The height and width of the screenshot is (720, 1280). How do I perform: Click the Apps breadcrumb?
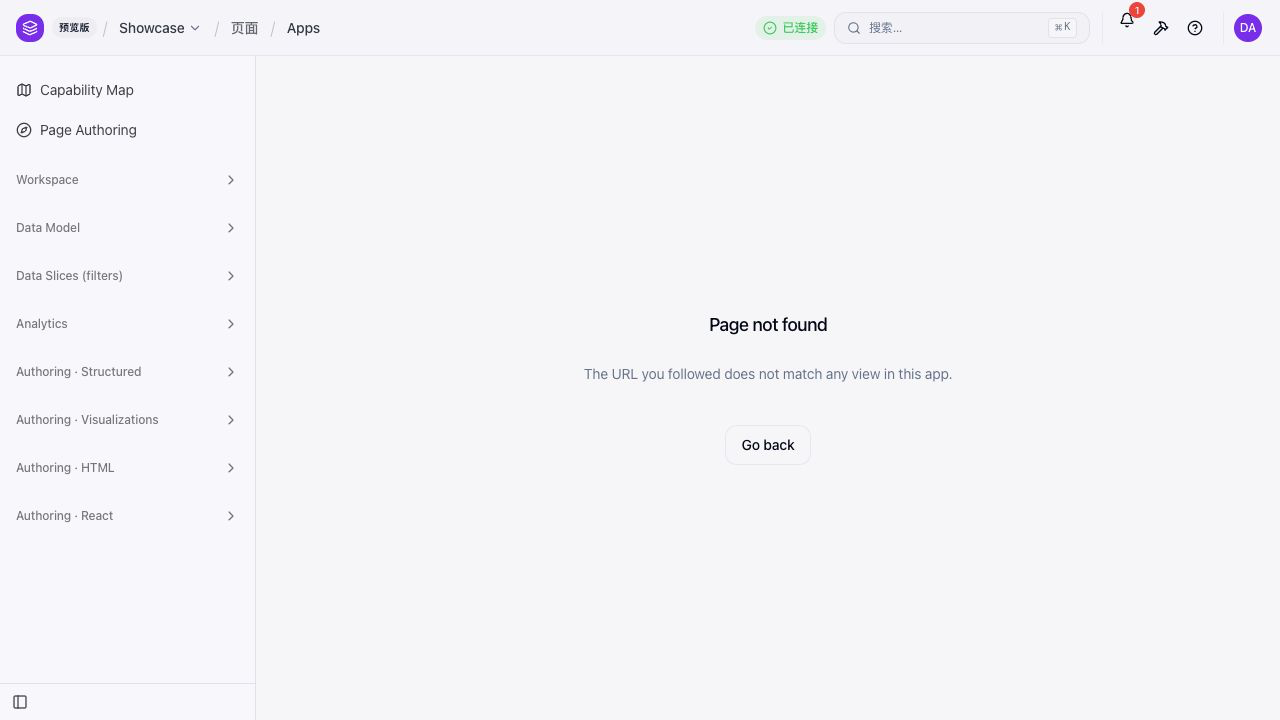[x=303, y=28]
